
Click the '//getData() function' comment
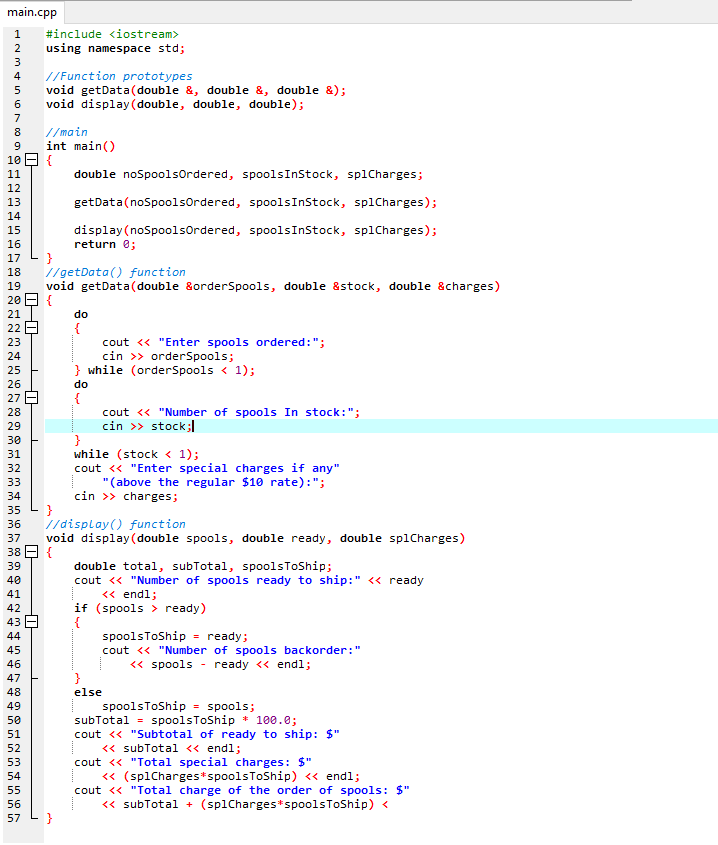click(x=116, y=272)
